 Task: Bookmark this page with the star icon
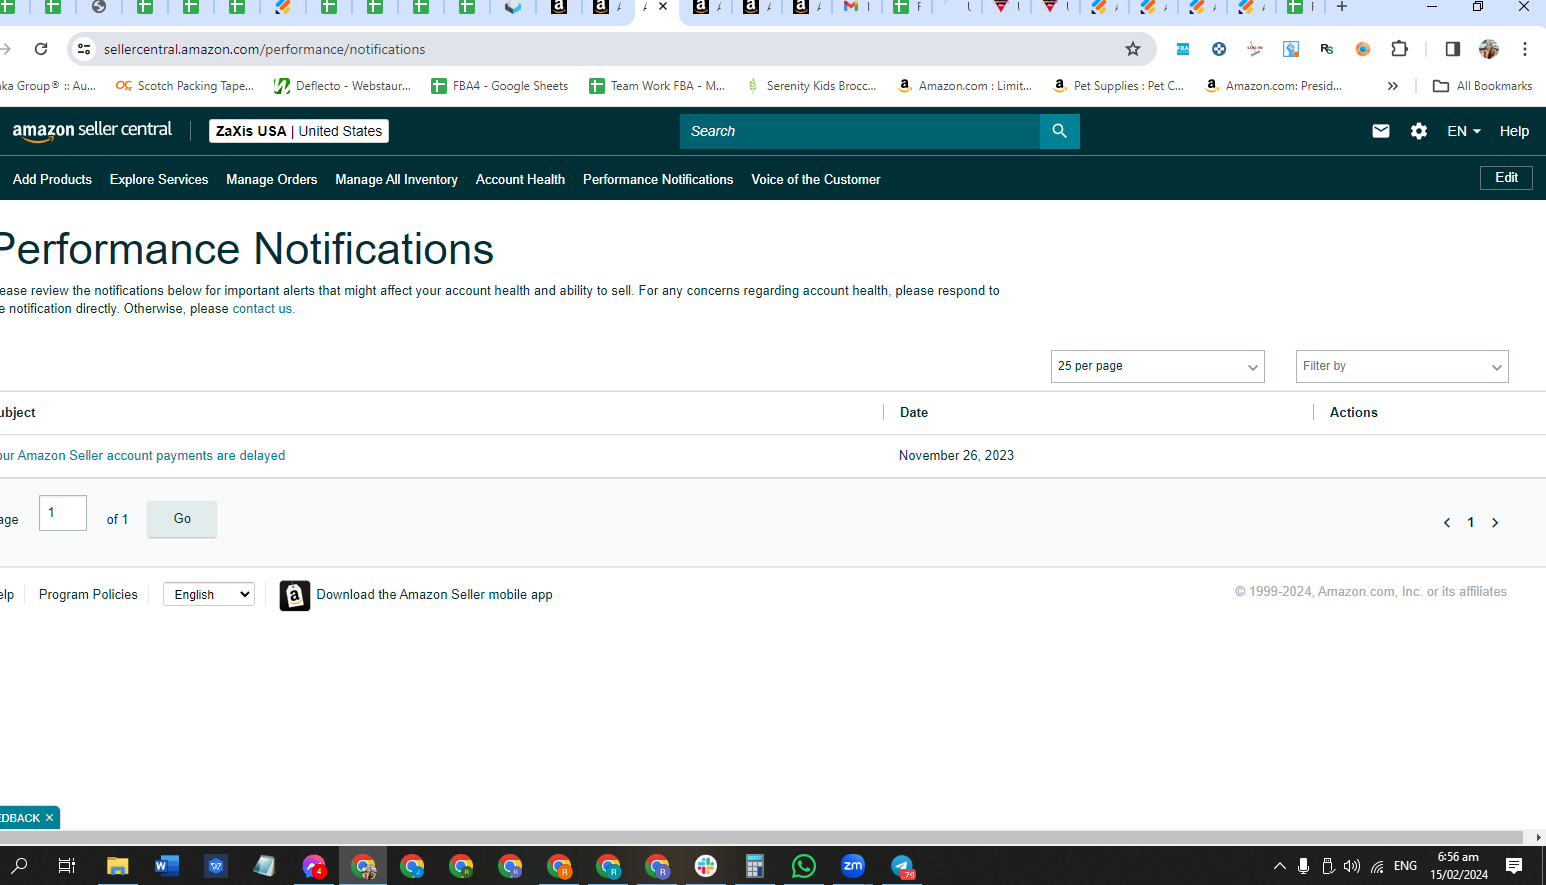pyautogui.click(x=1133, y=49)
